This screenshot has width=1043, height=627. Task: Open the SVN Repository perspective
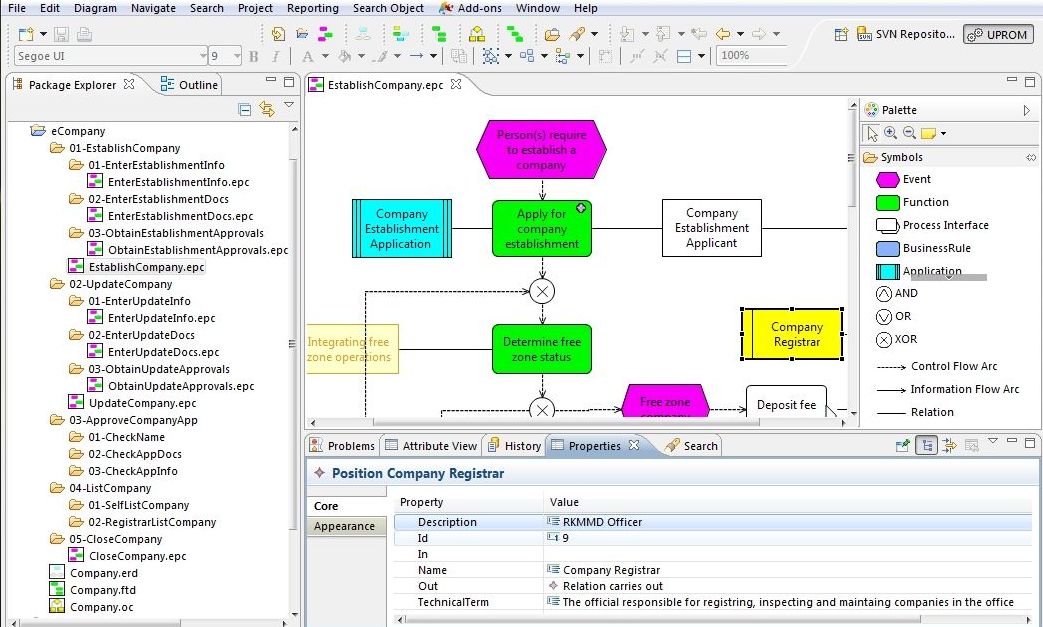pos(905,34)
